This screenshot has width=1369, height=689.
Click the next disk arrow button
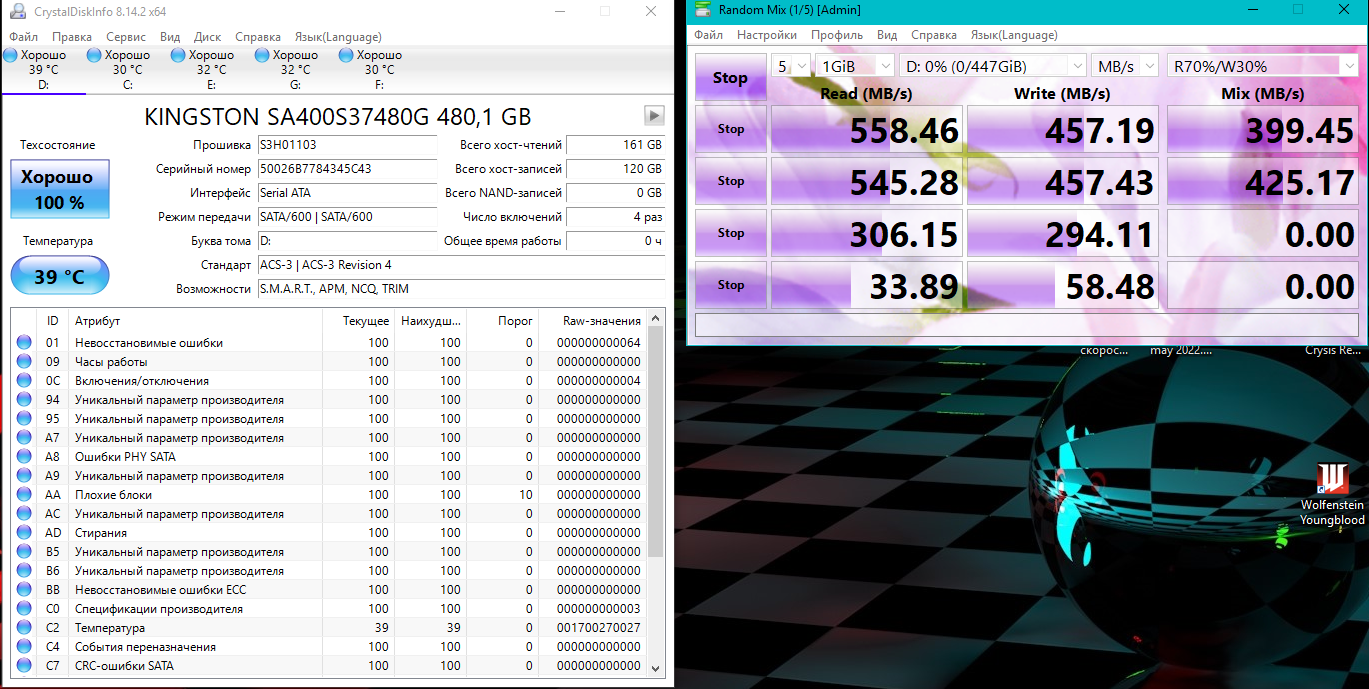coord(654,115)
